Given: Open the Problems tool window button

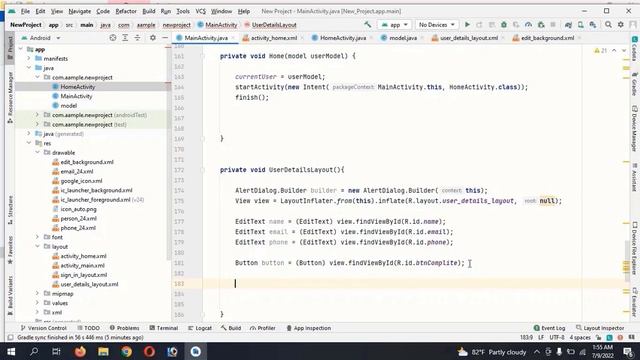Looking at the screenshot, I should point(124,328).
